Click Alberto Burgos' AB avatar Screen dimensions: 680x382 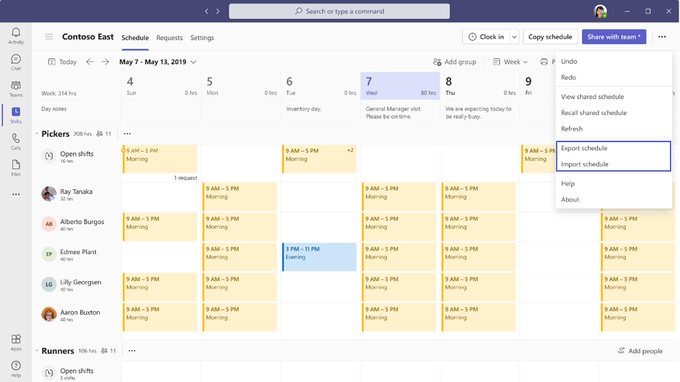(x=49, y=224)
